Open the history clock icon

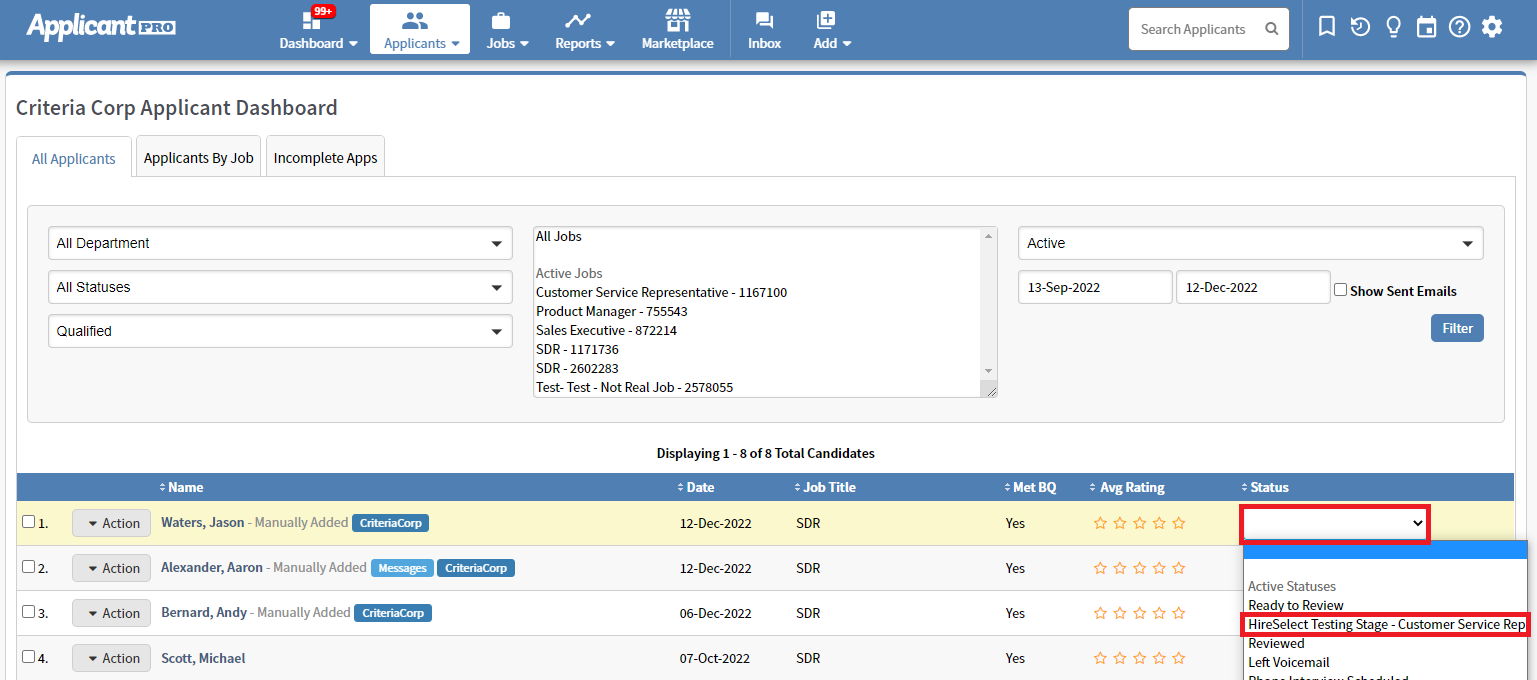click(1360, 27)
